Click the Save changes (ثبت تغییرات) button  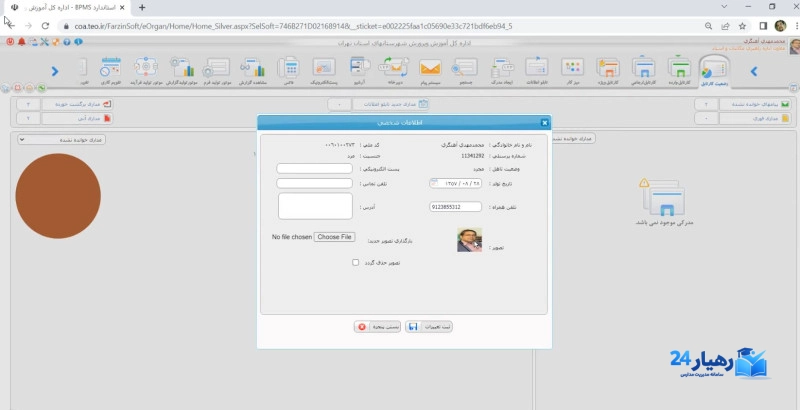click(429, 326)
